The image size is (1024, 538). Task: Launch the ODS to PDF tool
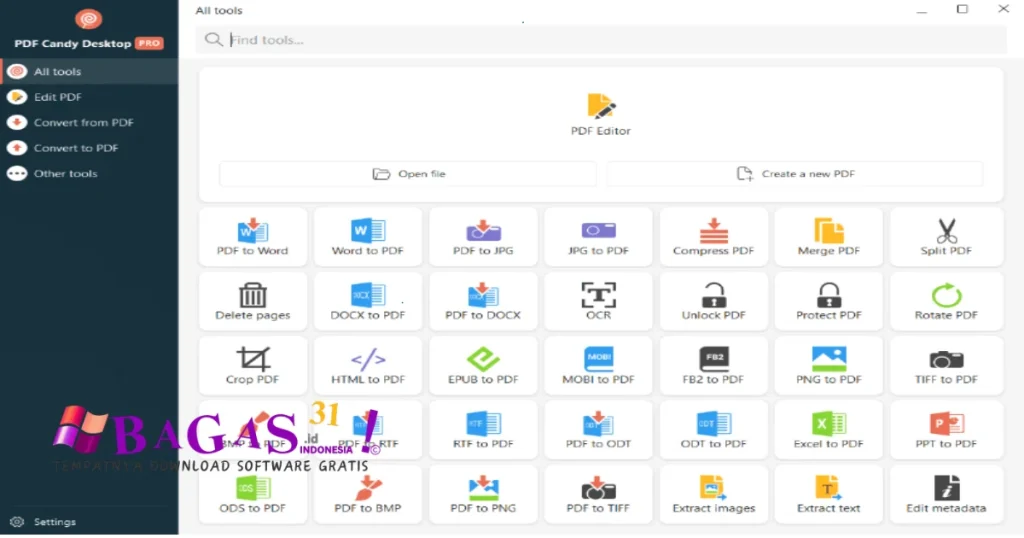253,495
